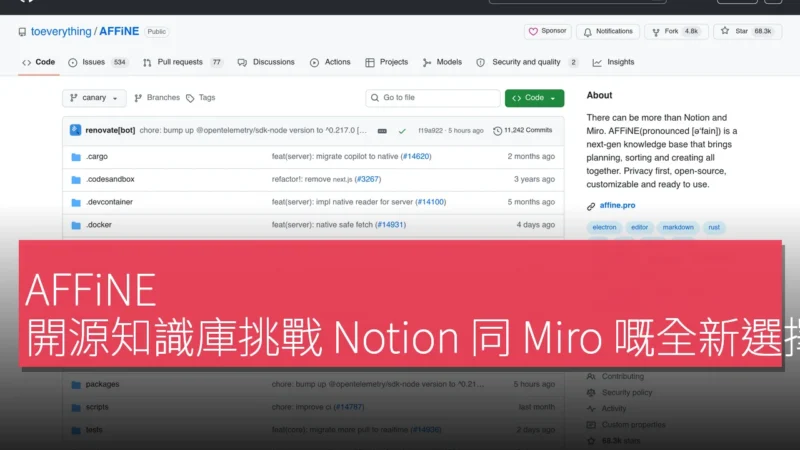The width and height of the screenshot is (800, 450).
Task: Visit the affine.pro website link
Action: [617, 206]
